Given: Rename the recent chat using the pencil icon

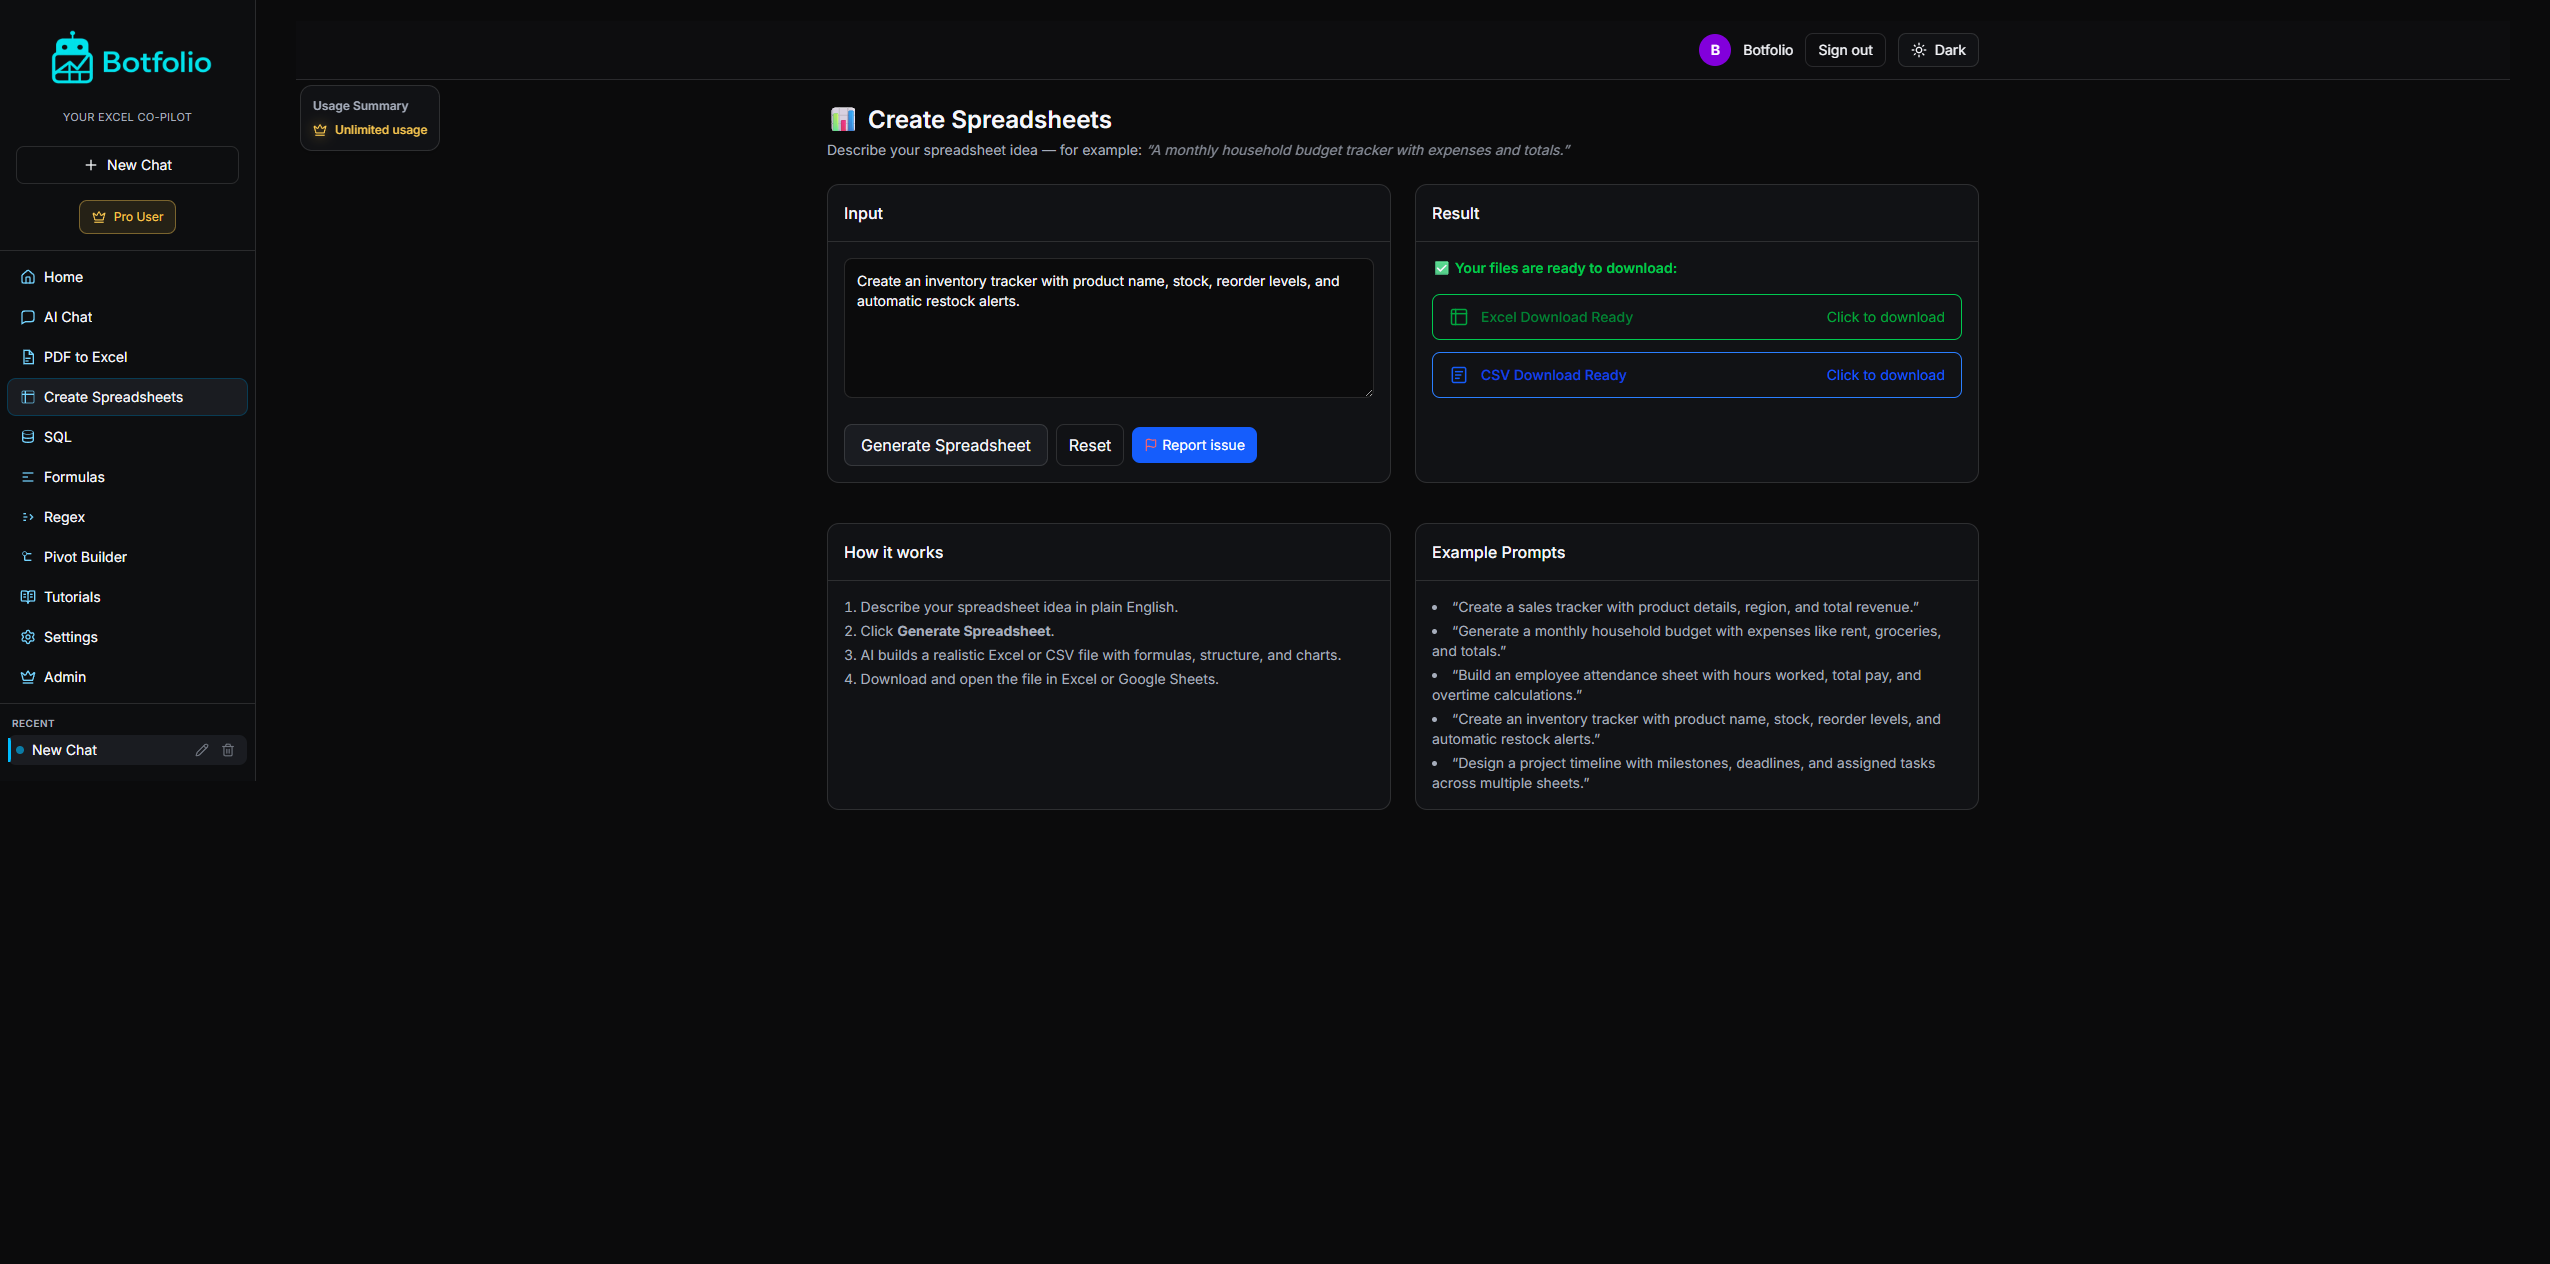Looking at the screenshot, I should (x=202, y=750).
